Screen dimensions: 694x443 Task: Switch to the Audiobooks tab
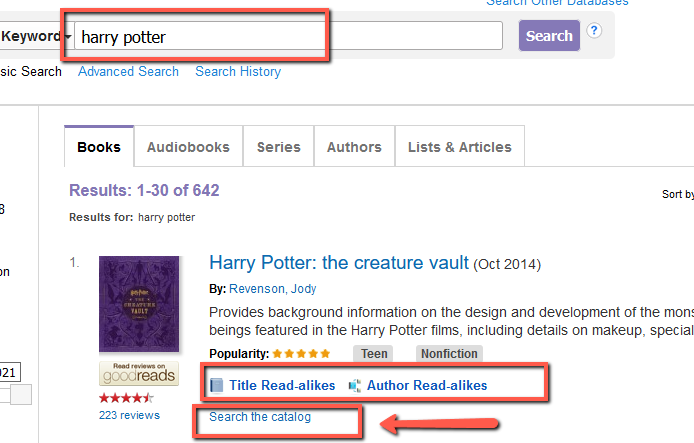188,147
